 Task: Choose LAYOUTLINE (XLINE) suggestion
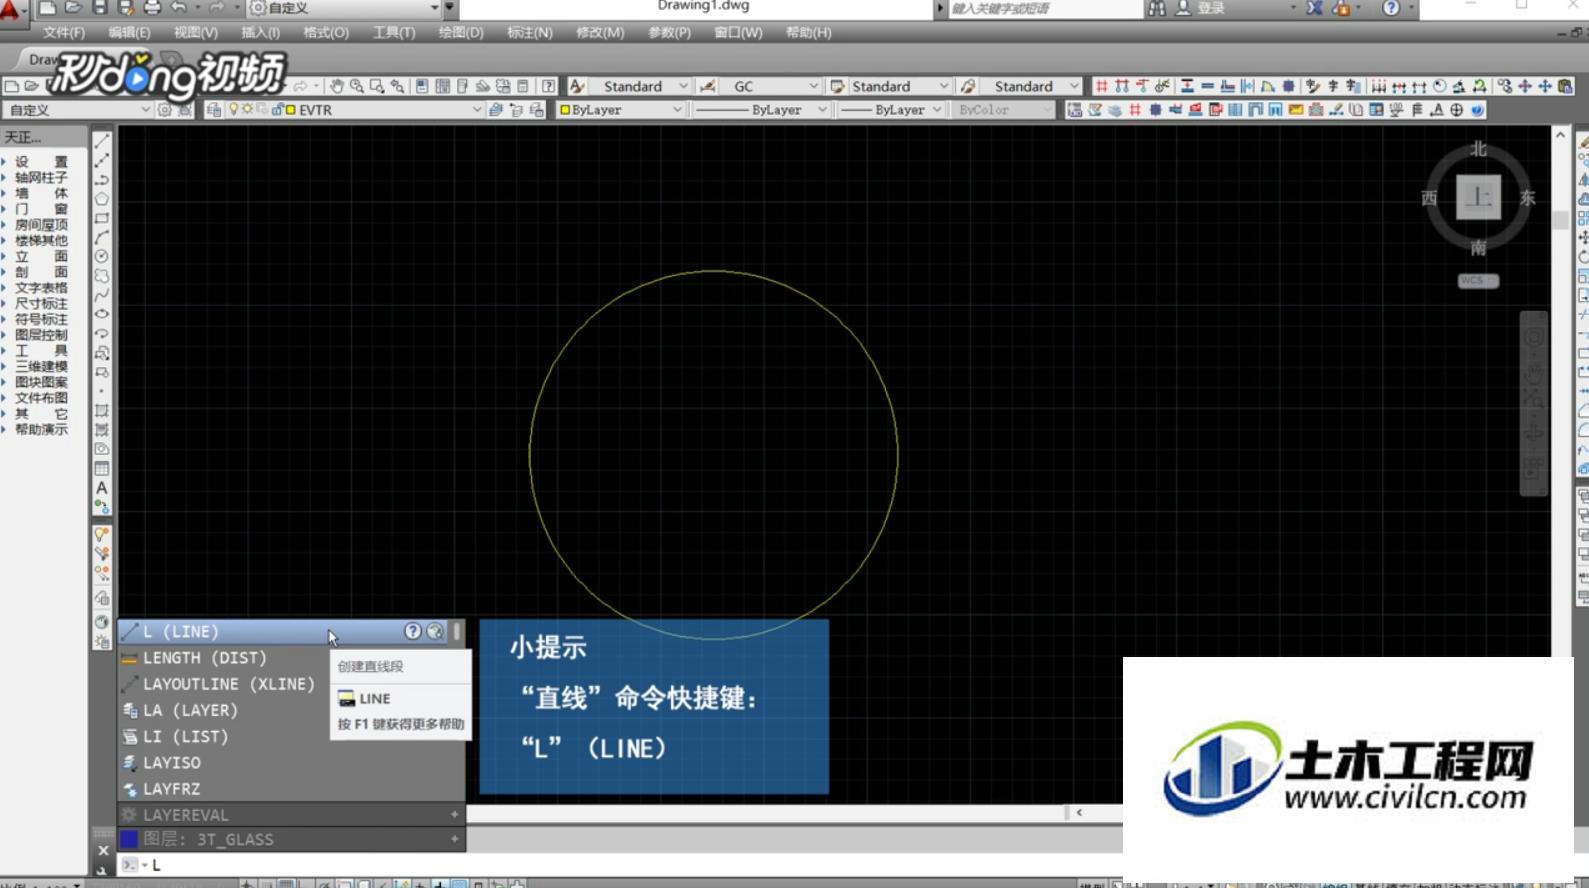click(224, 684)
